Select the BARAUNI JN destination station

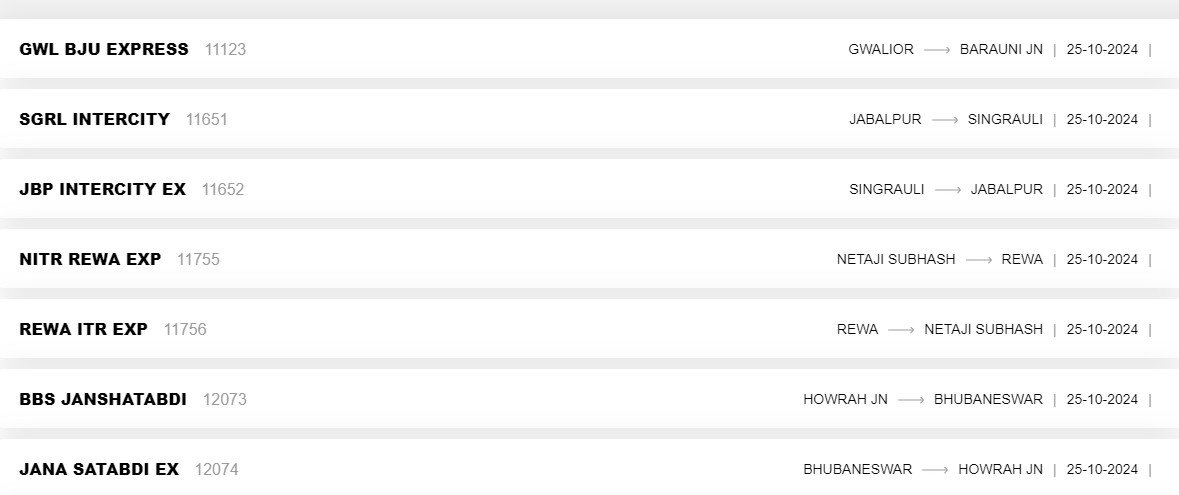click(x=1001, y=49)
